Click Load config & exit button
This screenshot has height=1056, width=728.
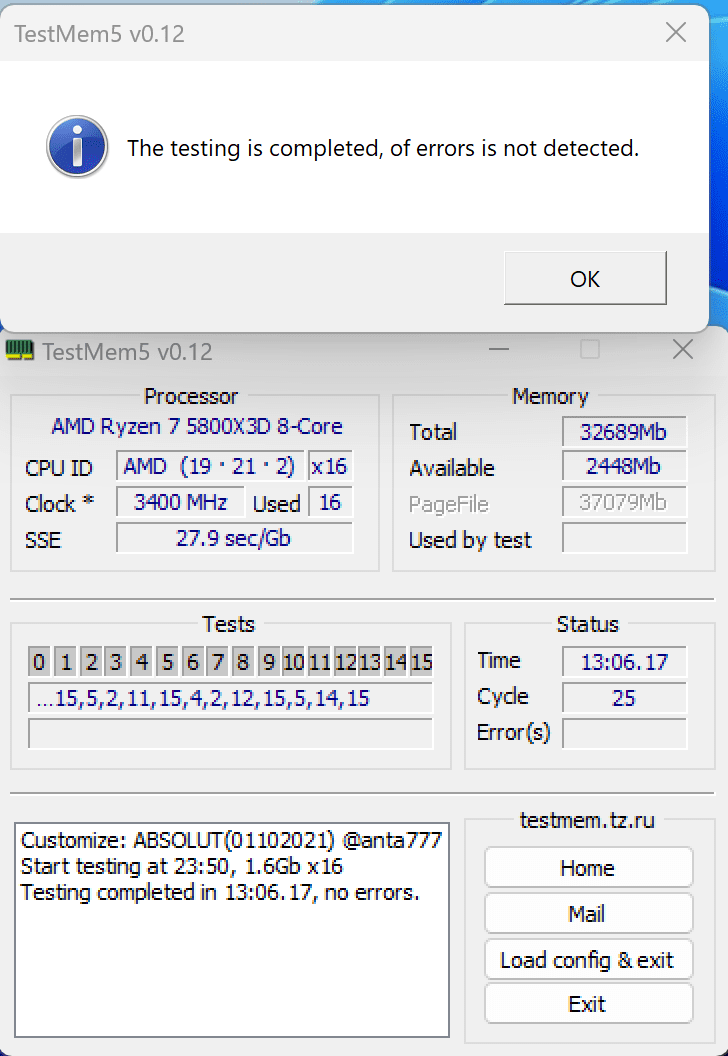[x=588, y=959]
